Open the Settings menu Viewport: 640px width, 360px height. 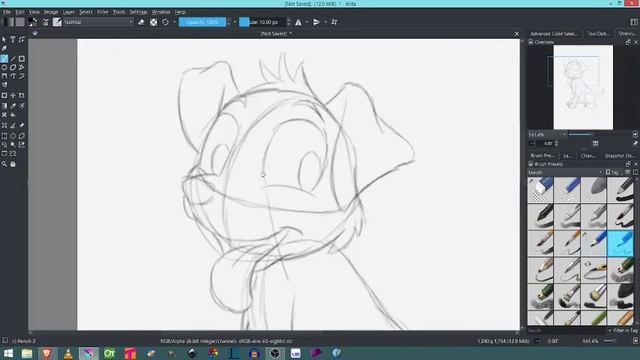138,12
